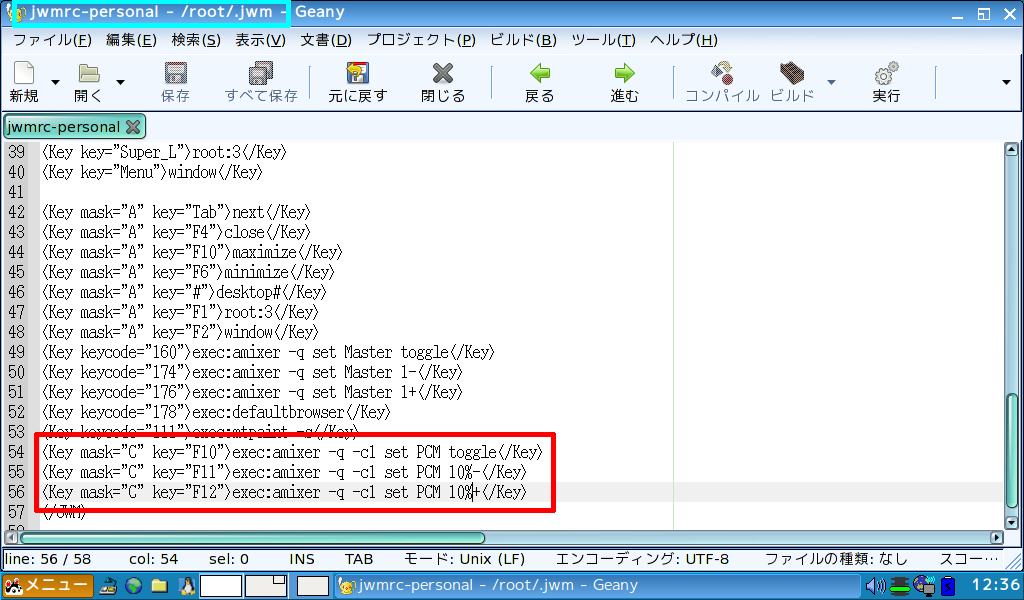Jump forward using the 進む arrow icon
The width and height of the screenshot is (1024, 600).
point(625,80)
